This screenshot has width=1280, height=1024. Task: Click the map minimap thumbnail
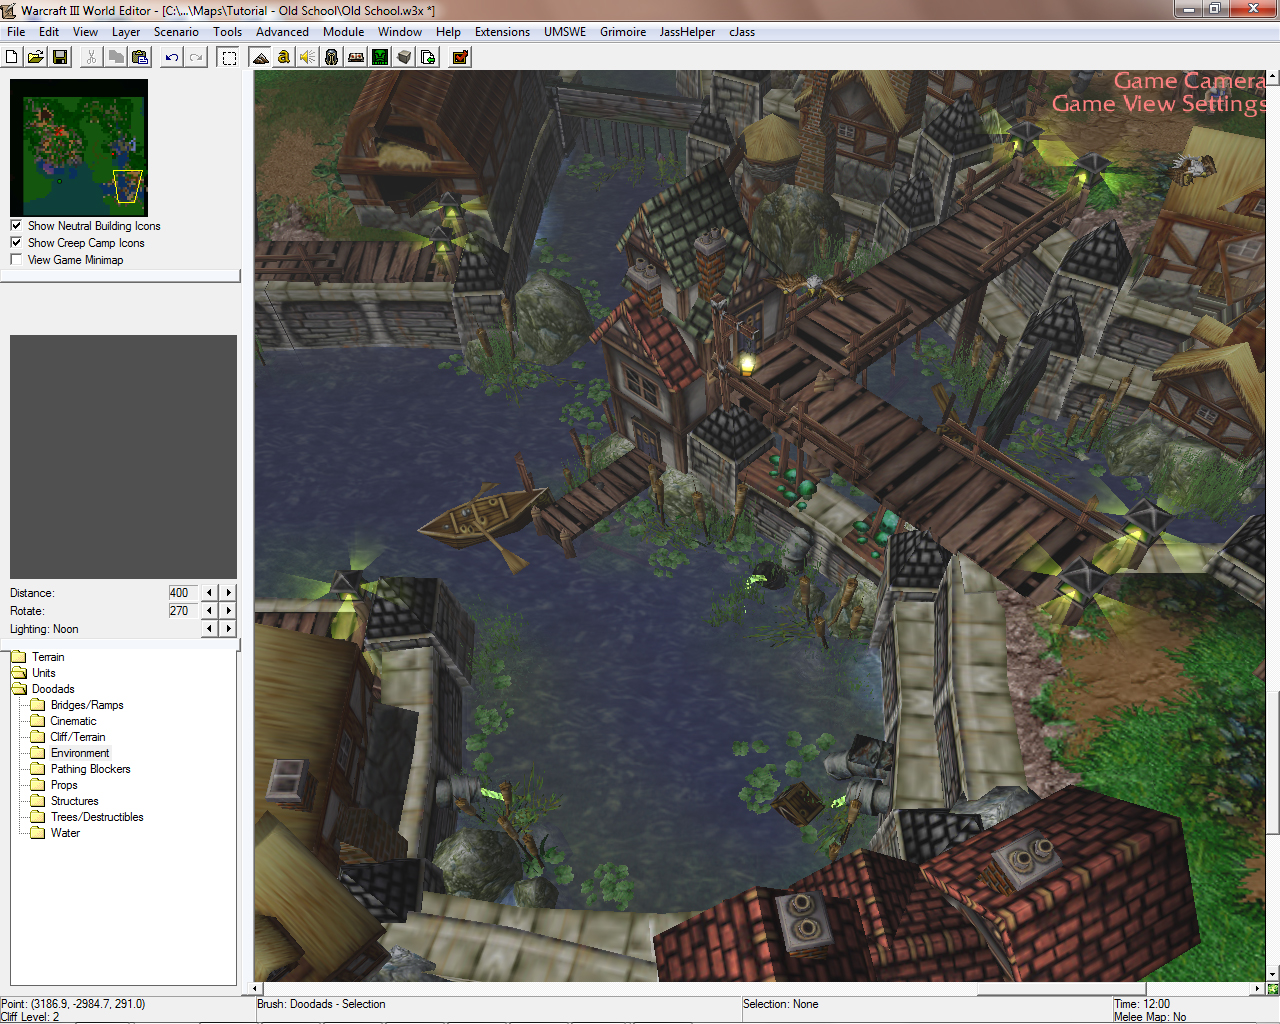[79, 148]
